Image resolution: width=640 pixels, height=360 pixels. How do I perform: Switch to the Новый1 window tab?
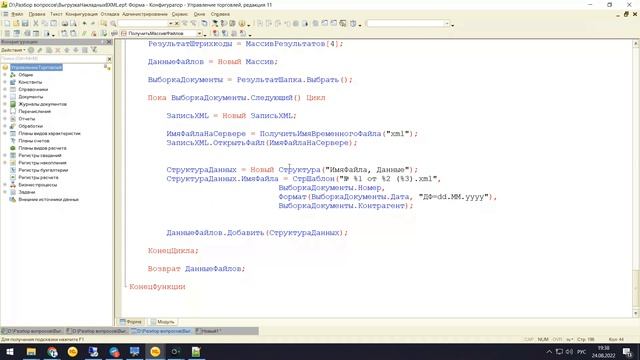tap(208, 331)
